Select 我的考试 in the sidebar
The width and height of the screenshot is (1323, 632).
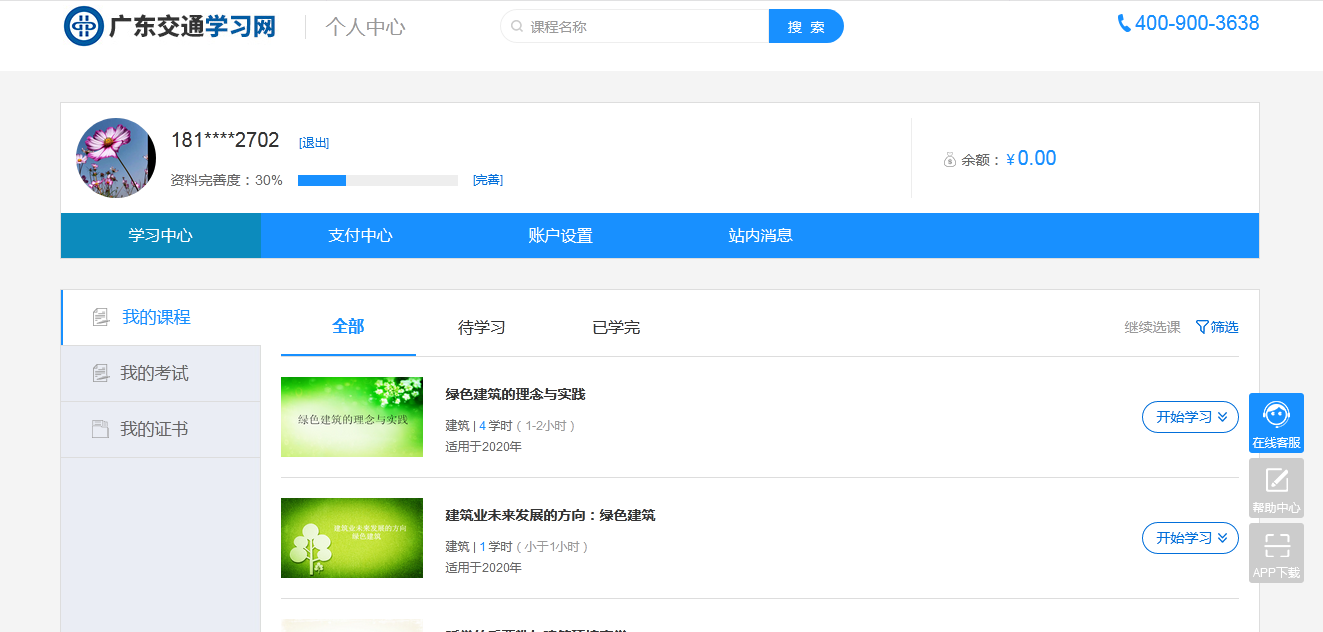154,373
